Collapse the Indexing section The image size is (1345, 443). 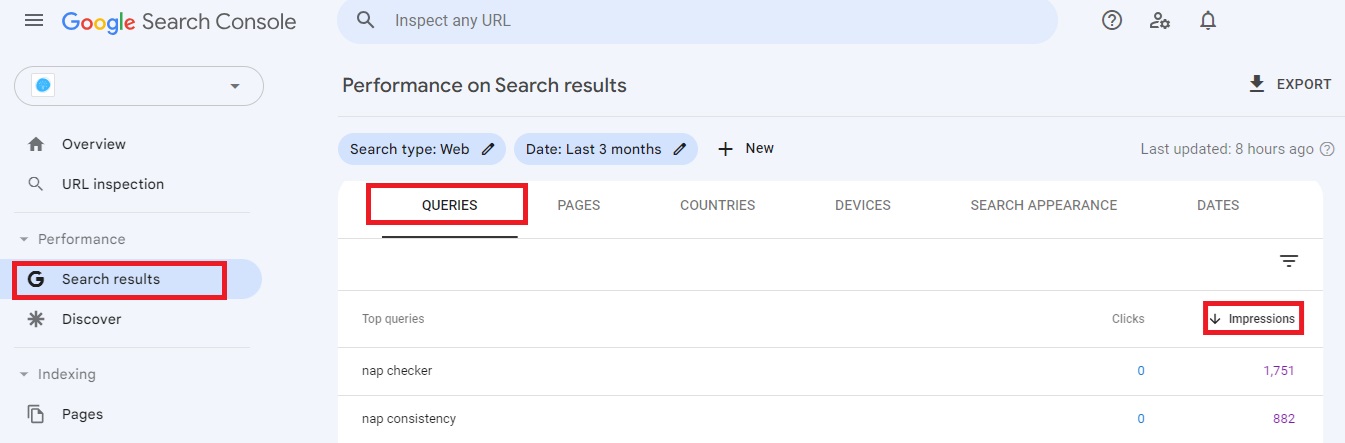coord(25,375)
